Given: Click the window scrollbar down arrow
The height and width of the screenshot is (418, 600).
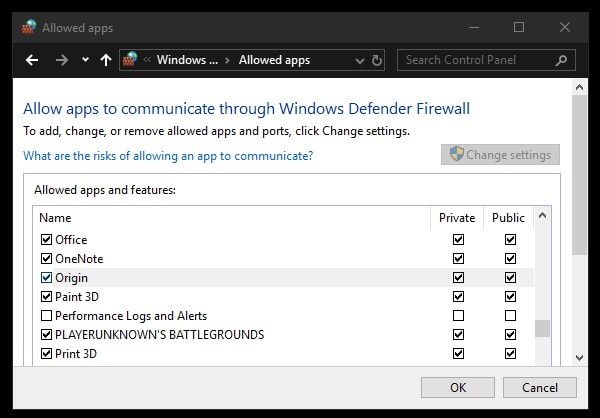Looking at the screenshot, I should pyautogui.click(x=579, y=358).
